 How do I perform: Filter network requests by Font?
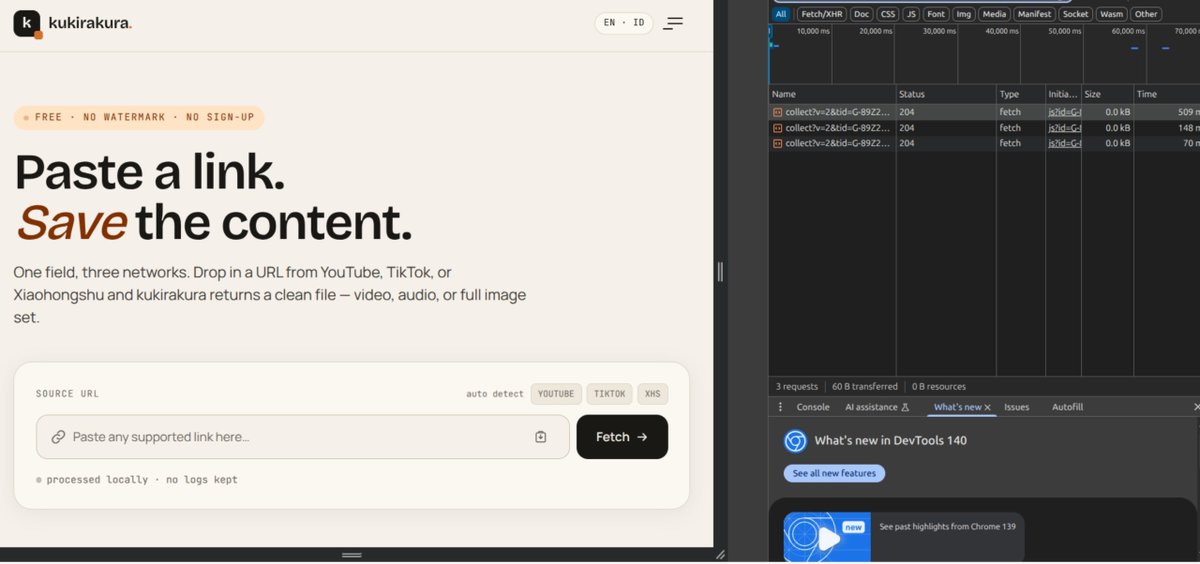[935, 14]
